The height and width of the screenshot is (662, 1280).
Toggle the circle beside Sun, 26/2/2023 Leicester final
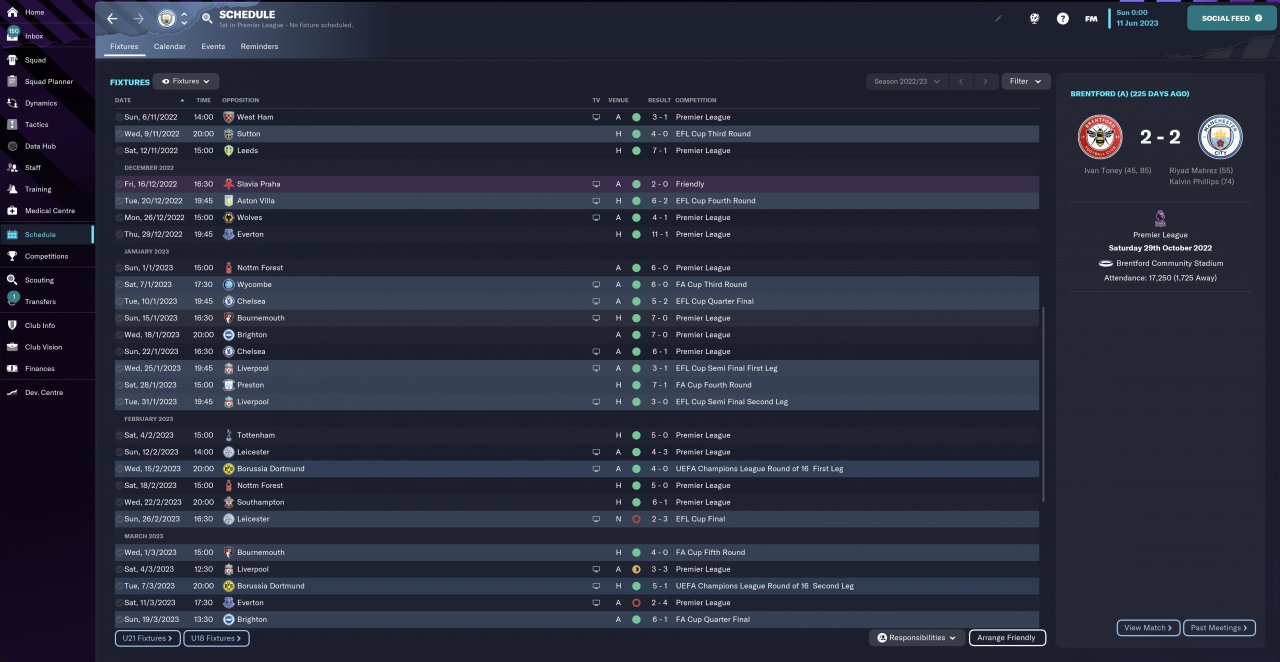pos(119,519)
